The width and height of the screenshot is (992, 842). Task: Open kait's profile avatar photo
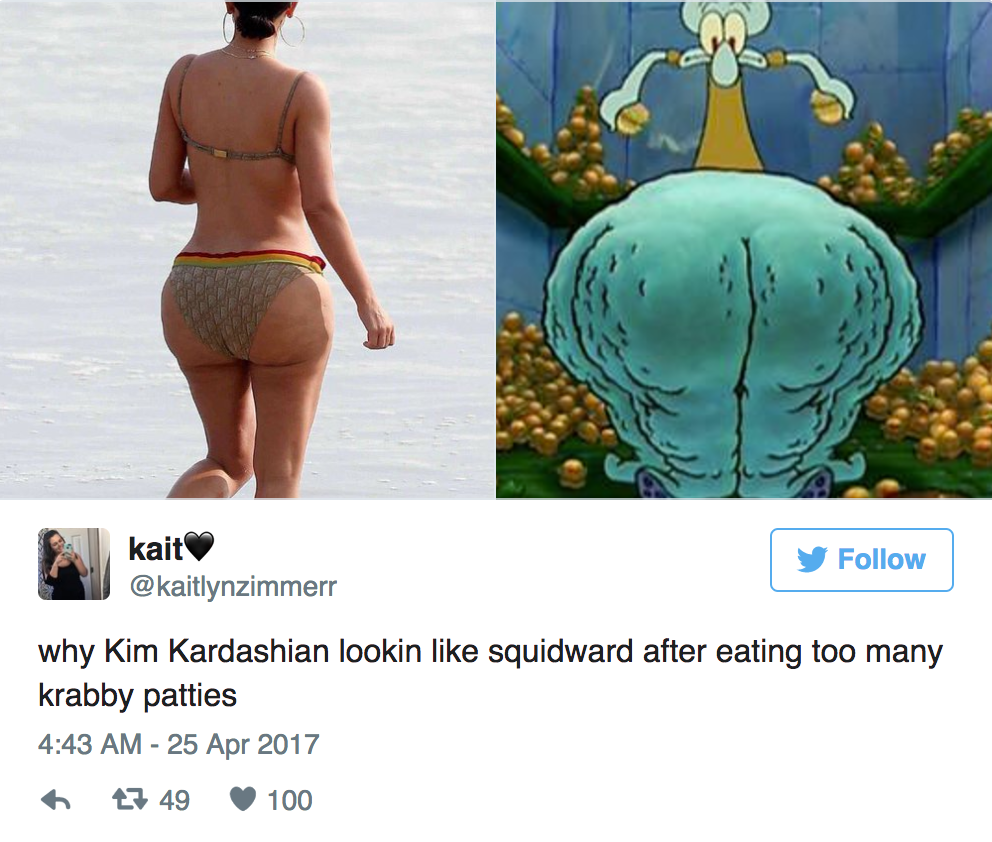[x=74, y=564]
